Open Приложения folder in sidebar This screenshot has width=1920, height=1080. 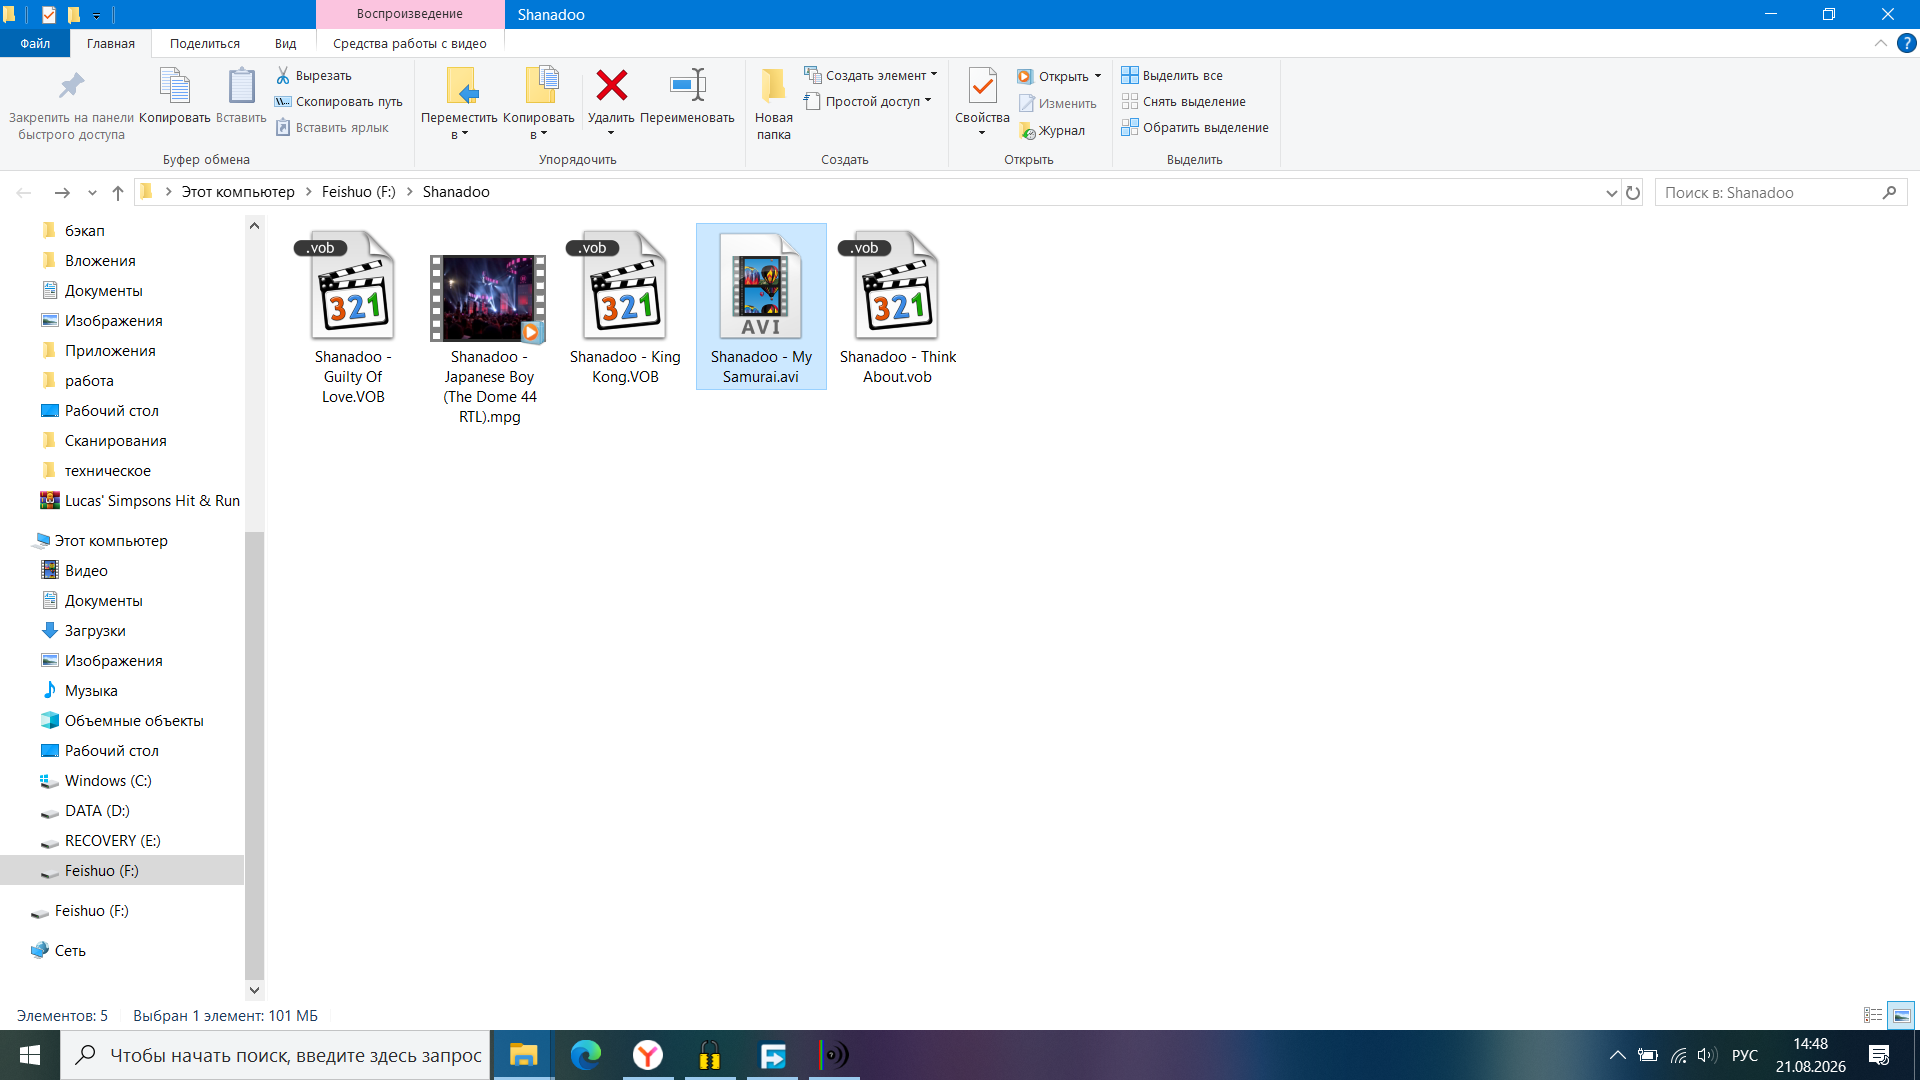(110, 350)
